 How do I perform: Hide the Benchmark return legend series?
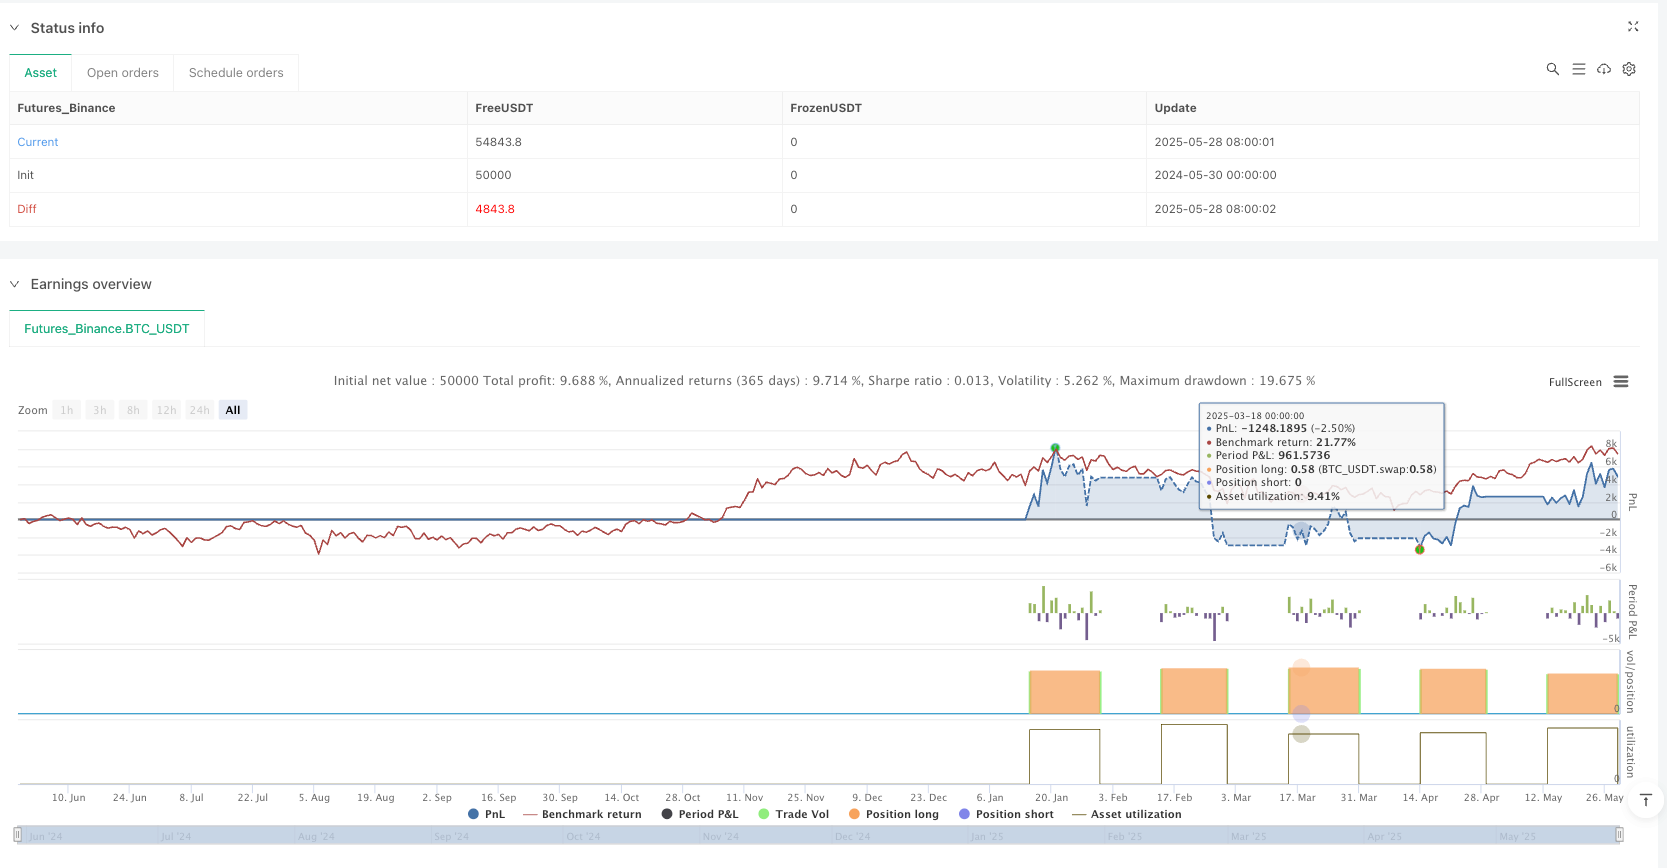point(582,814)
